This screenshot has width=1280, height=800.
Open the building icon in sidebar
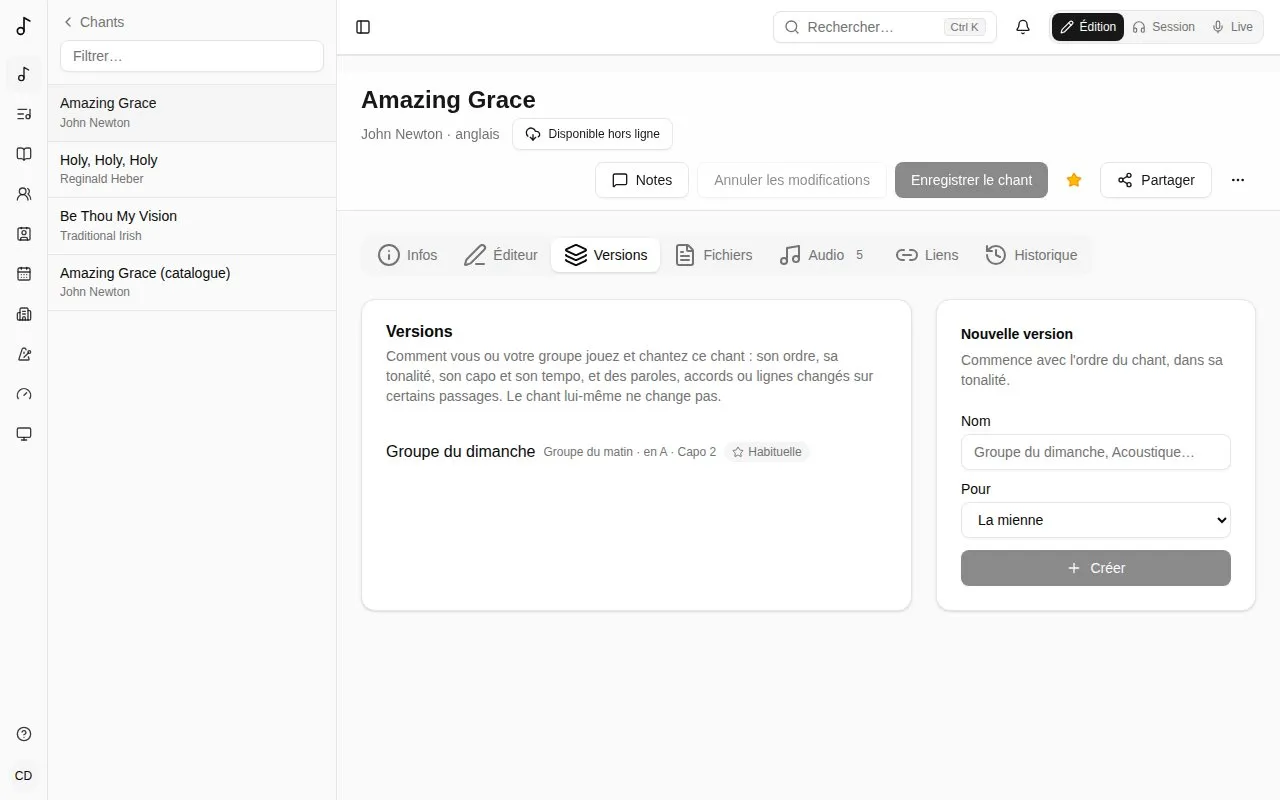[24, 314]
